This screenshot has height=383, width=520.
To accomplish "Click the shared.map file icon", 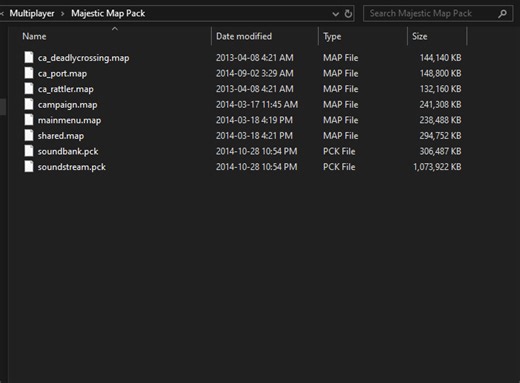I will (29, 135).
